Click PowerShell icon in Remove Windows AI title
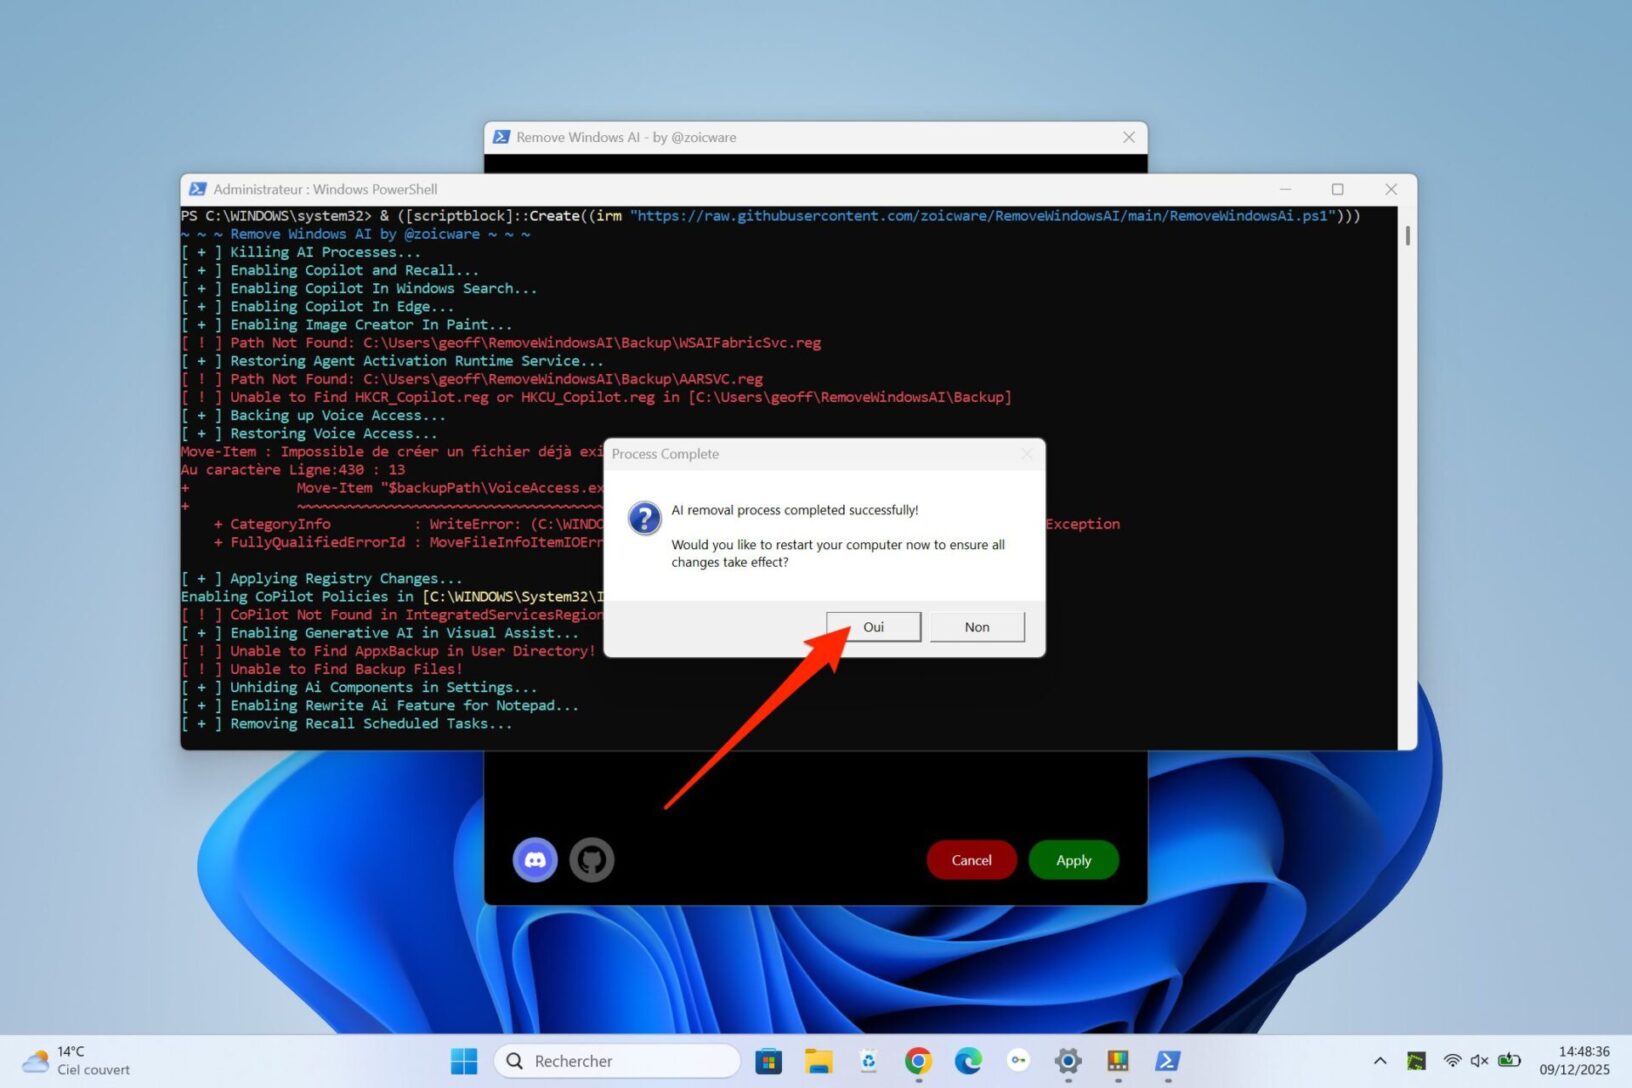1632x1088 pixels. (502, 137)
